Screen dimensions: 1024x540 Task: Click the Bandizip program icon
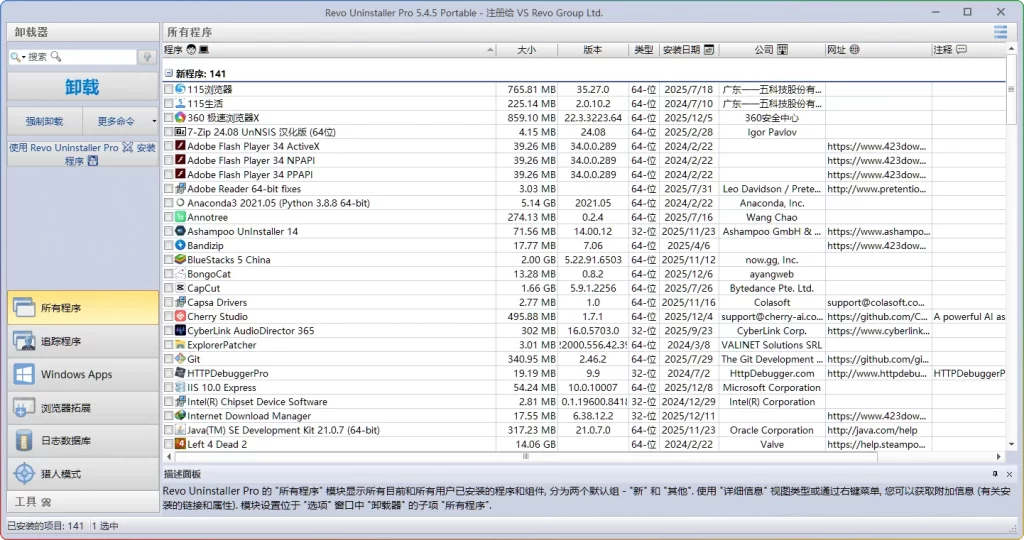click(180, 245)
